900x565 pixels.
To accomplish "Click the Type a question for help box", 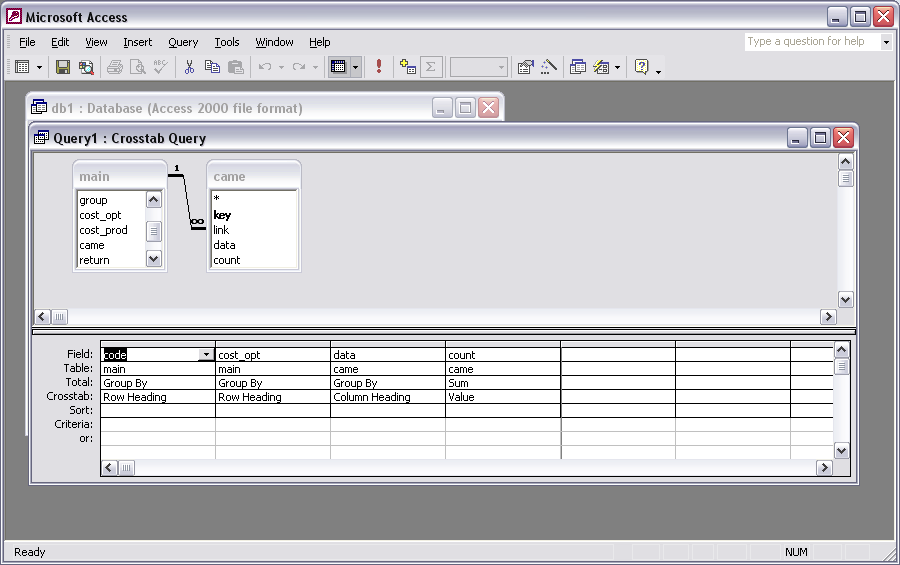I will (811, 42).
